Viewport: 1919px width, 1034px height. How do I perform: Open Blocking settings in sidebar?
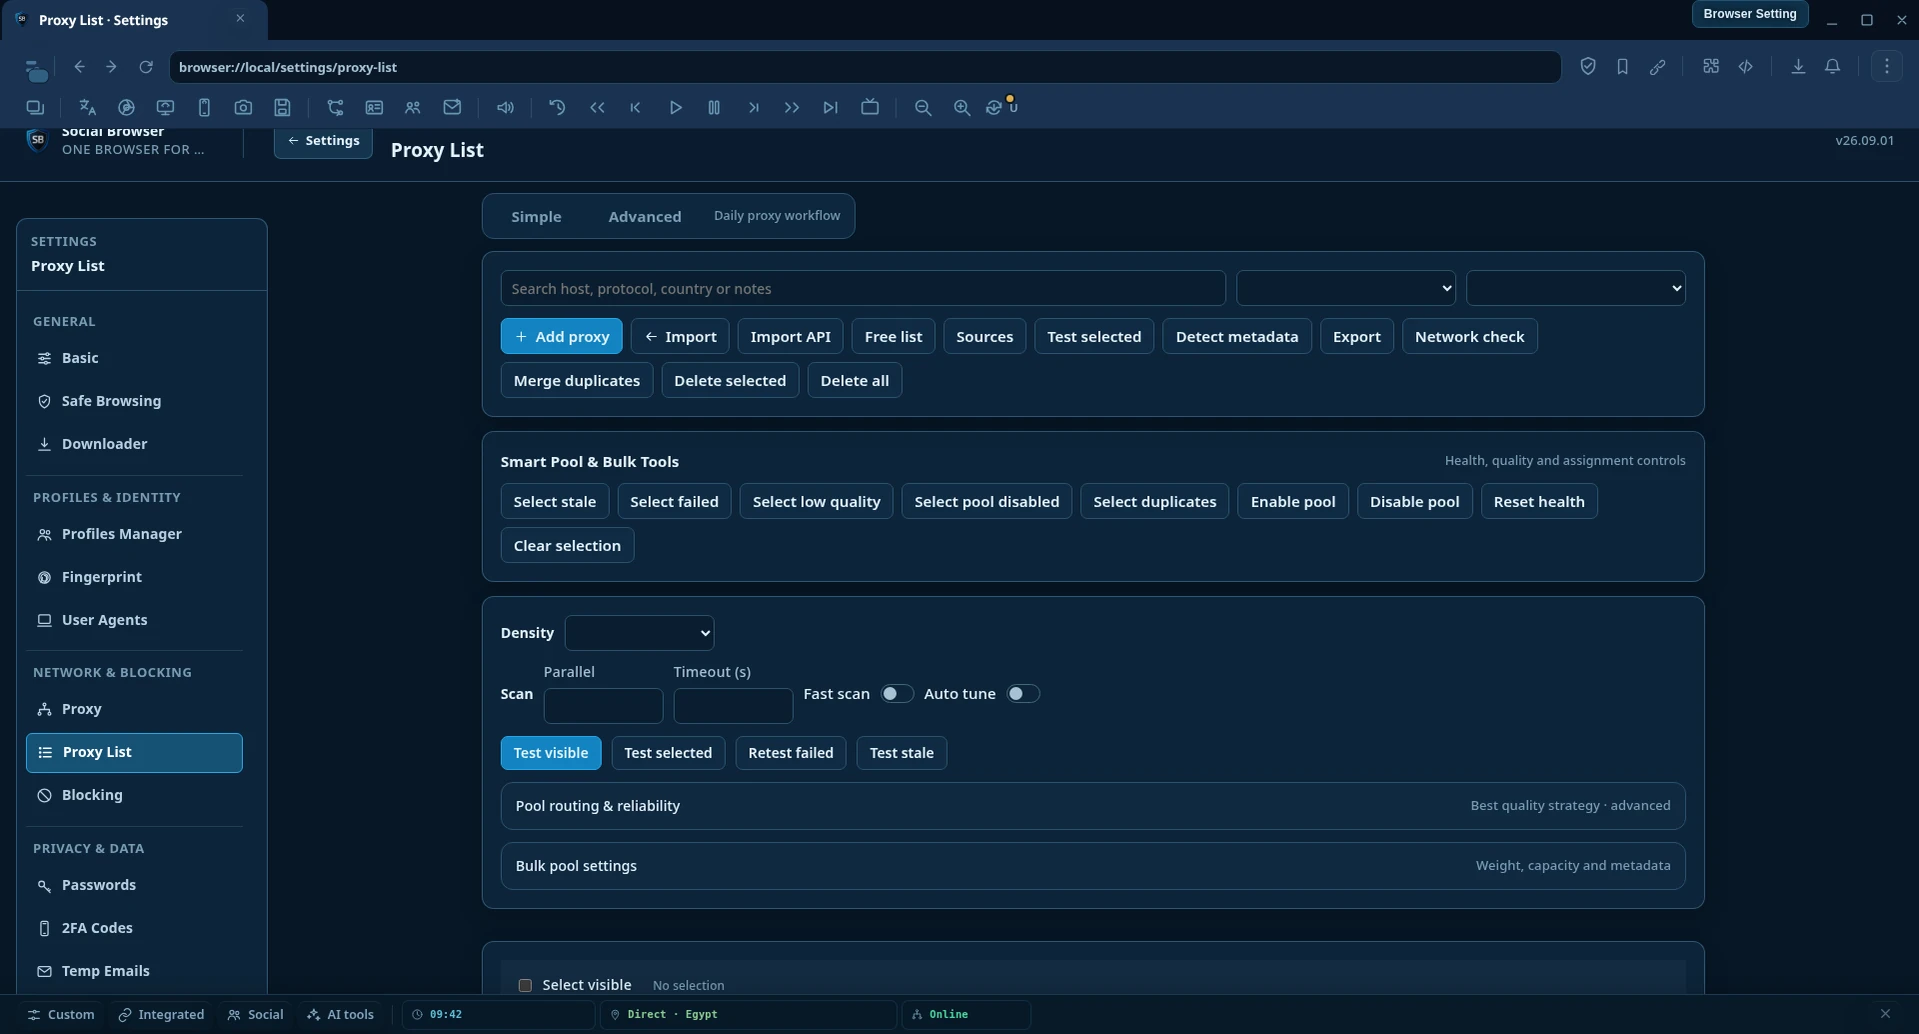pos(134,795)
